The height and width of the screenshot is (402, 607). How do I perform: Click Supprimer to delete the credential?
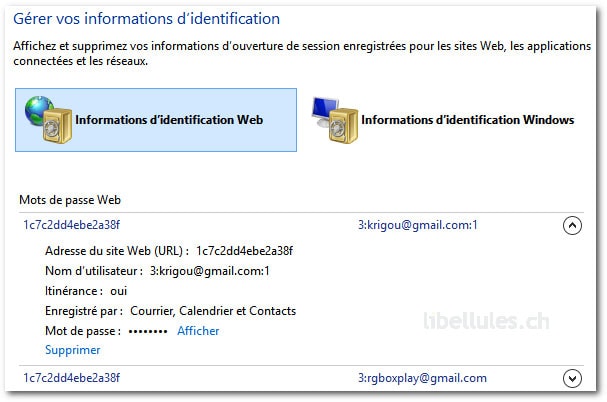point(73,350)
